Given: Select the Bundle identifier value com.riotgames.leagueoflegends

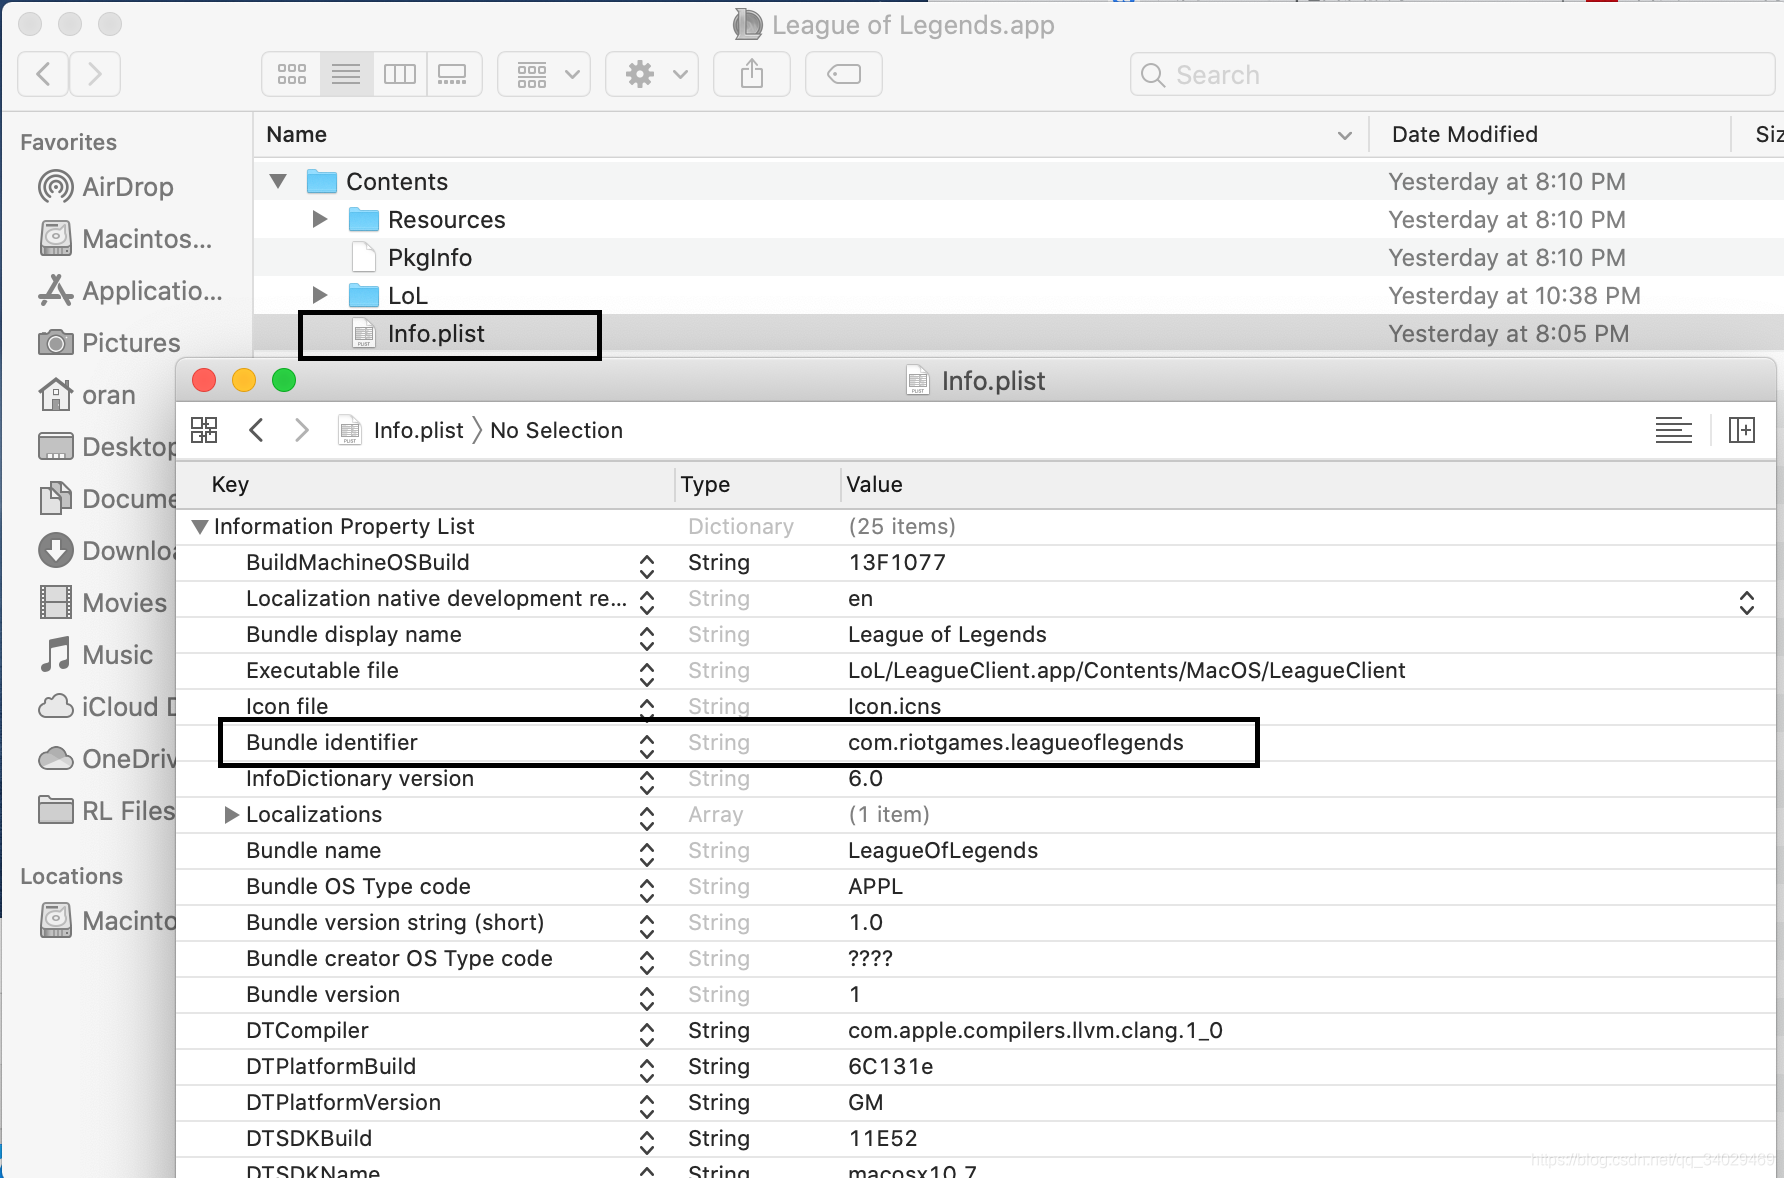Looking at the screenshot, I should (x=1015, y=742).
